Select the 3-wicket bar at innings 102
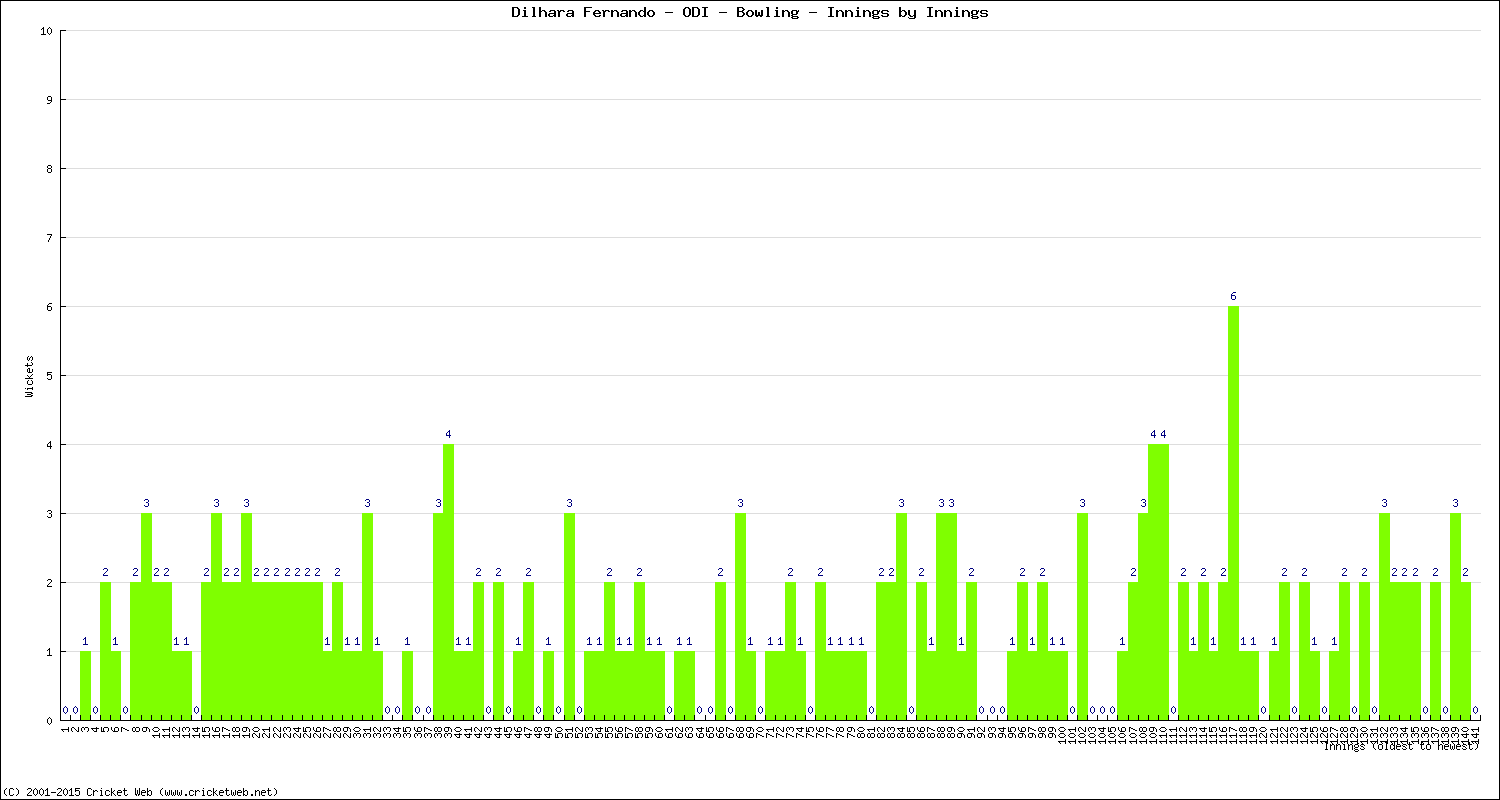The width and height of the screenshot is (1500, 800). (1082, 616)
